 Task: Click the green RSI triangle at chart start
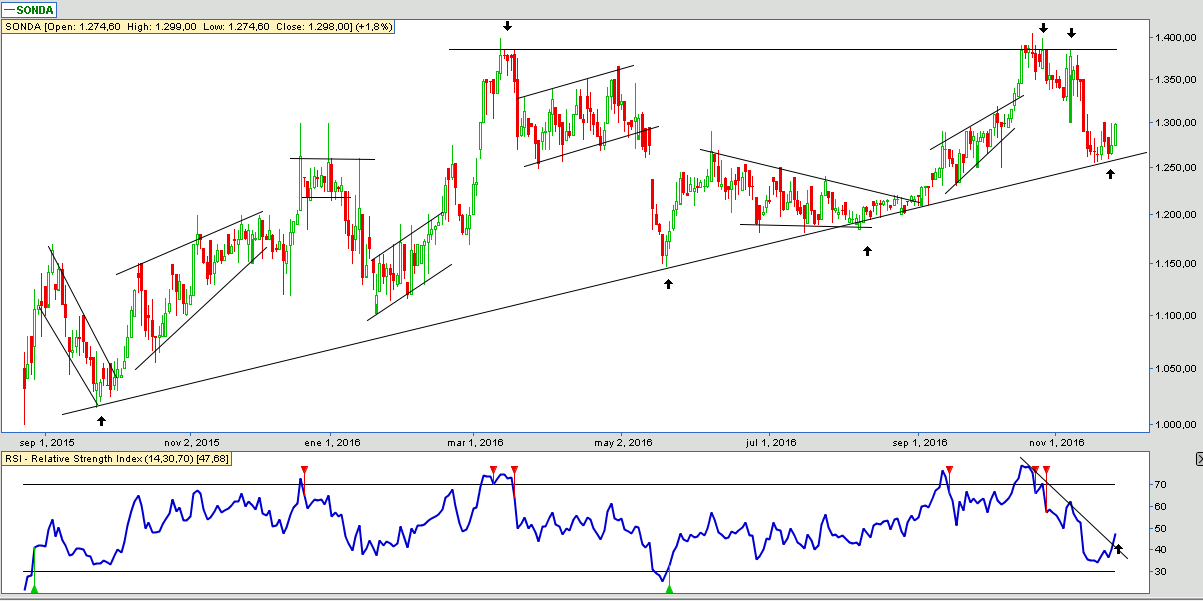[x=34, y=589]
